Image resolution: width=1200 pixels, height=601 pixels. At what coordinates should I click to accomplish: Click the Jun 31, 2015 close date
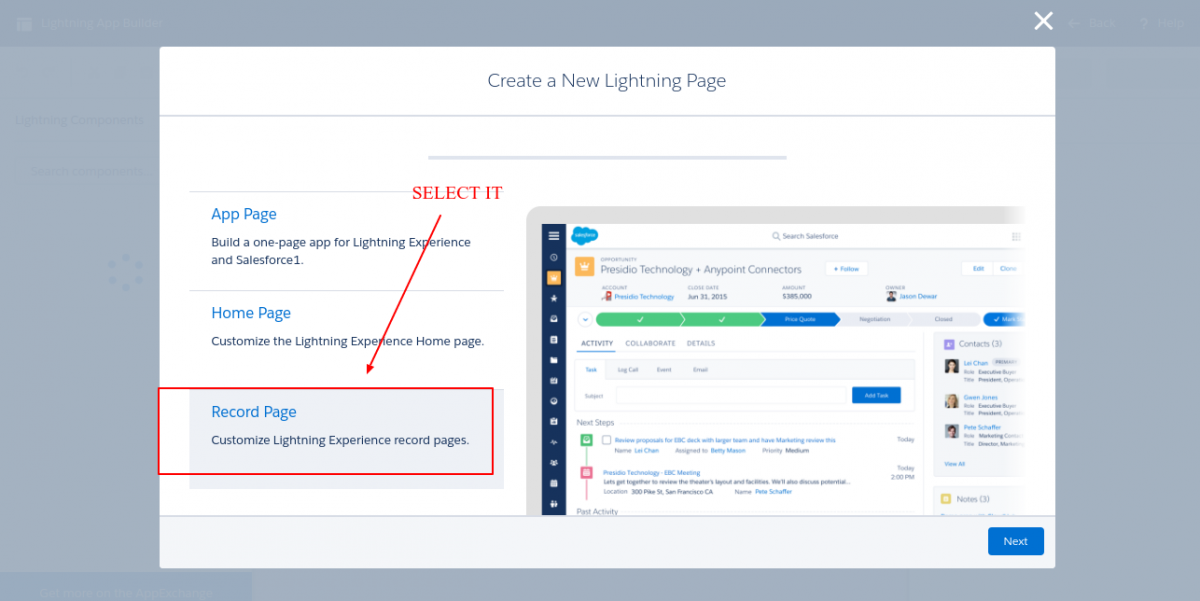[706, 297]
